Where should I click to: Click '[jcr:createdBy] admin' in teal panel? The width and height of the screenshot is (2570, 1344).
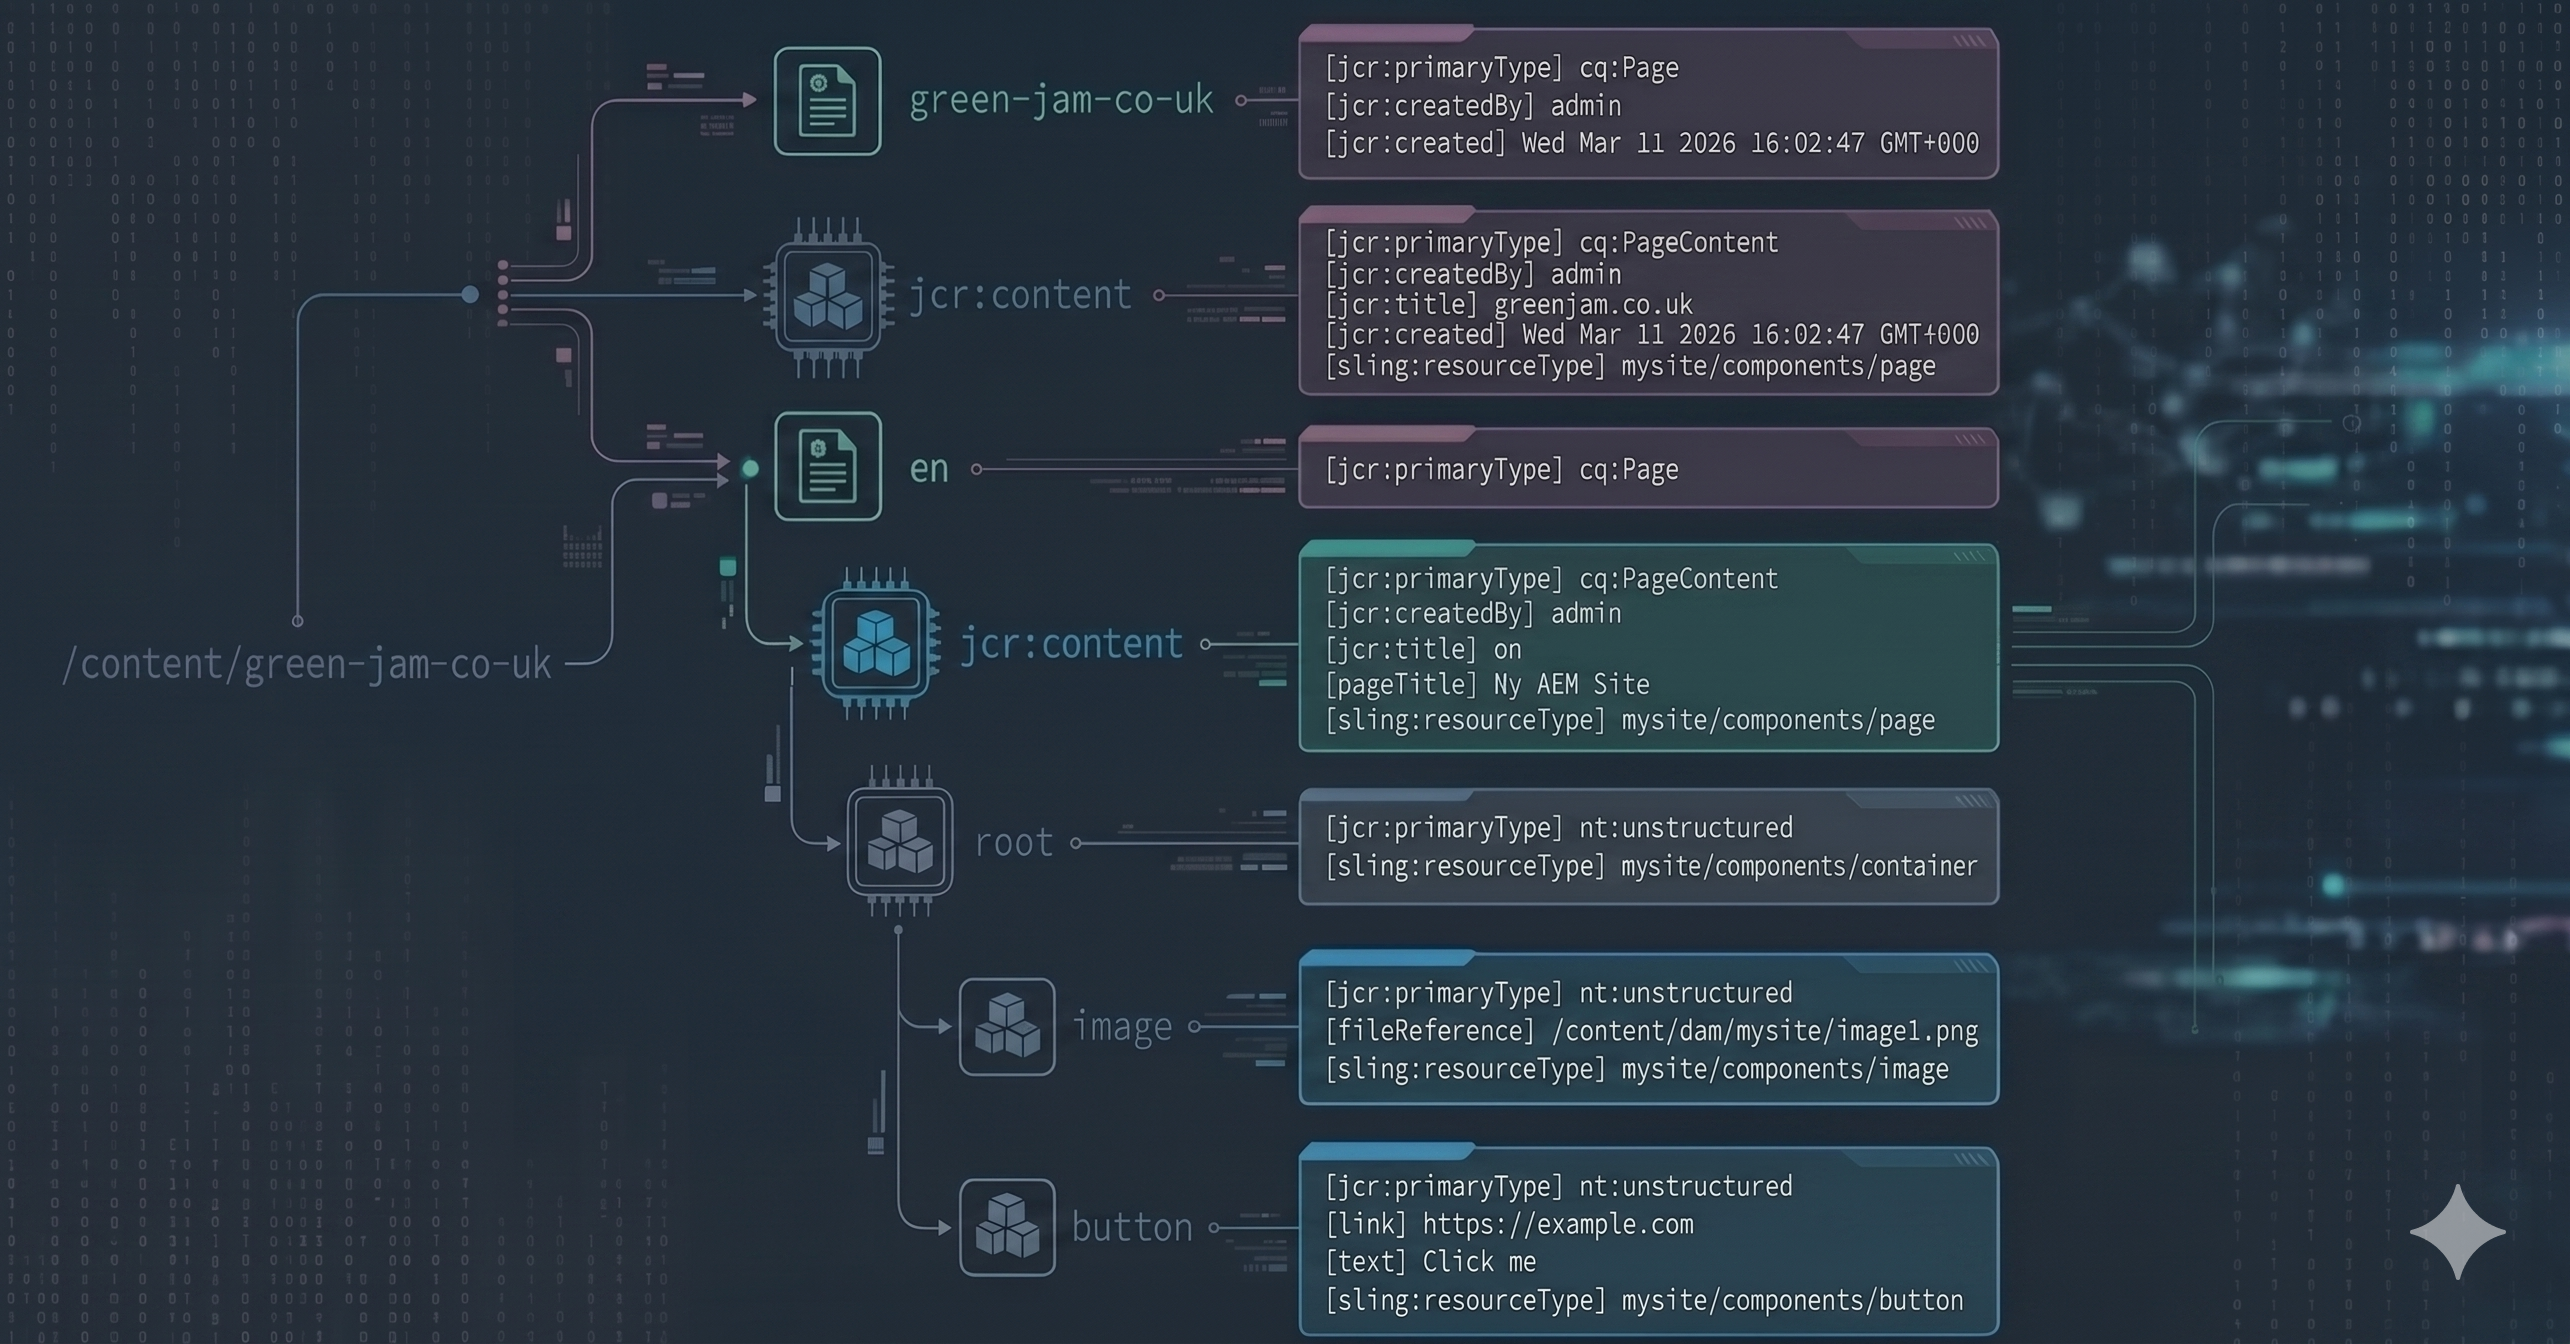tap(1473, 614)
